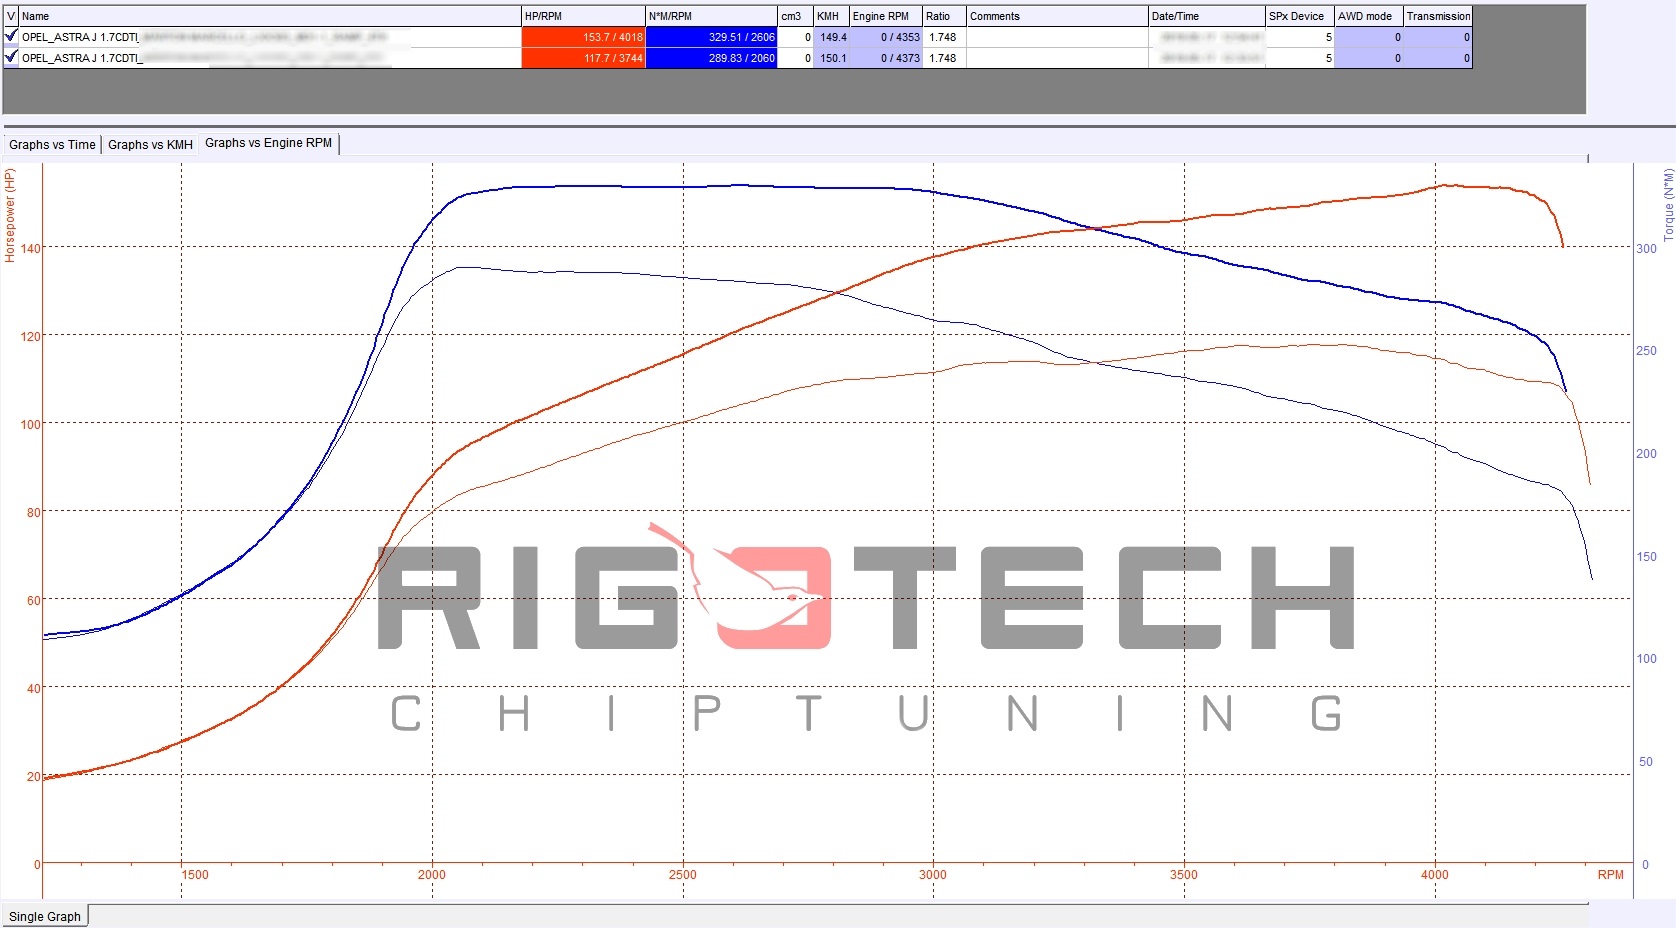1676x928 pixels.
Task: Switch to Graphs vs Time tab
Action: point(52,145)
